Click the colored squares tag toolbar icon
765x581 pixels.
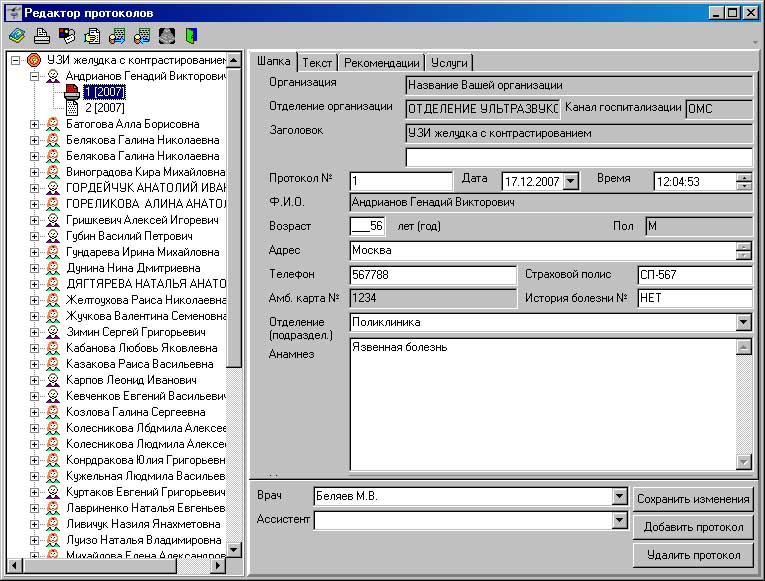[66, 36]
